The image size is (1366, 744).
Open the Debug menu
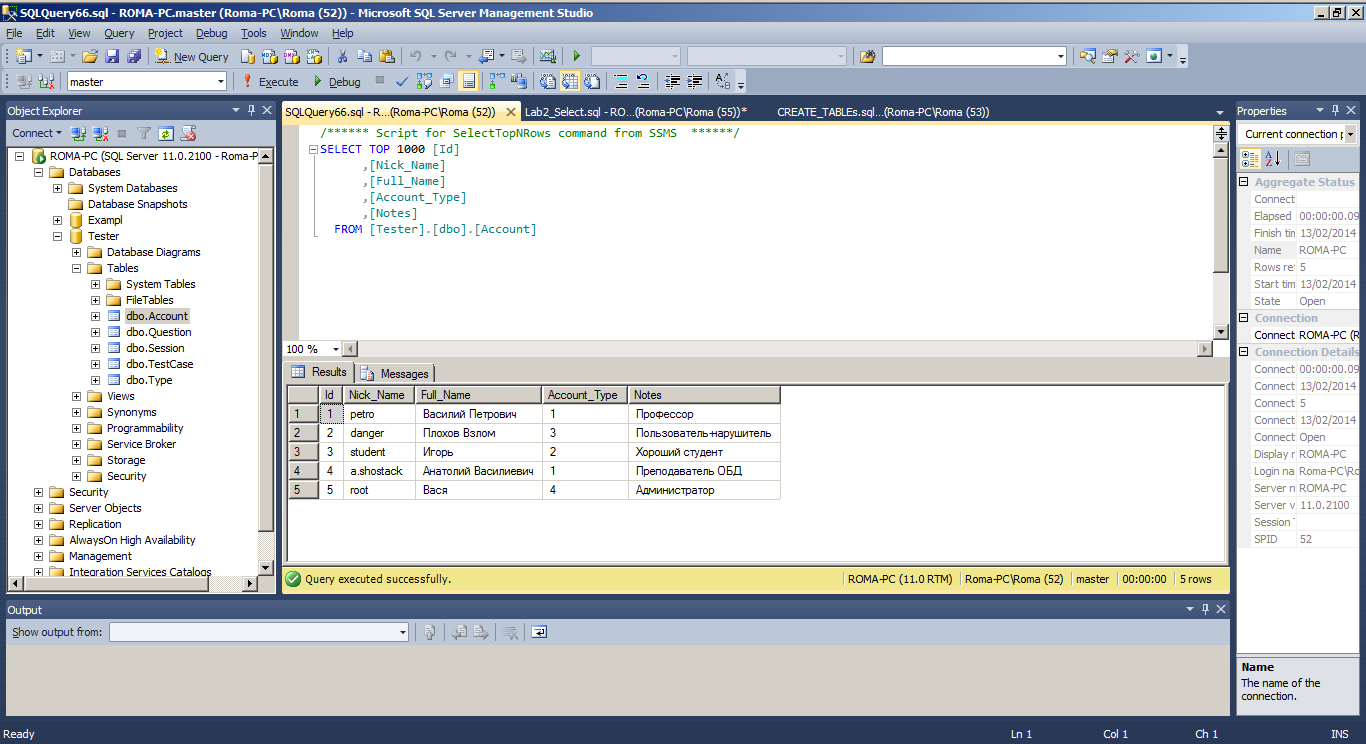point(212,33)
